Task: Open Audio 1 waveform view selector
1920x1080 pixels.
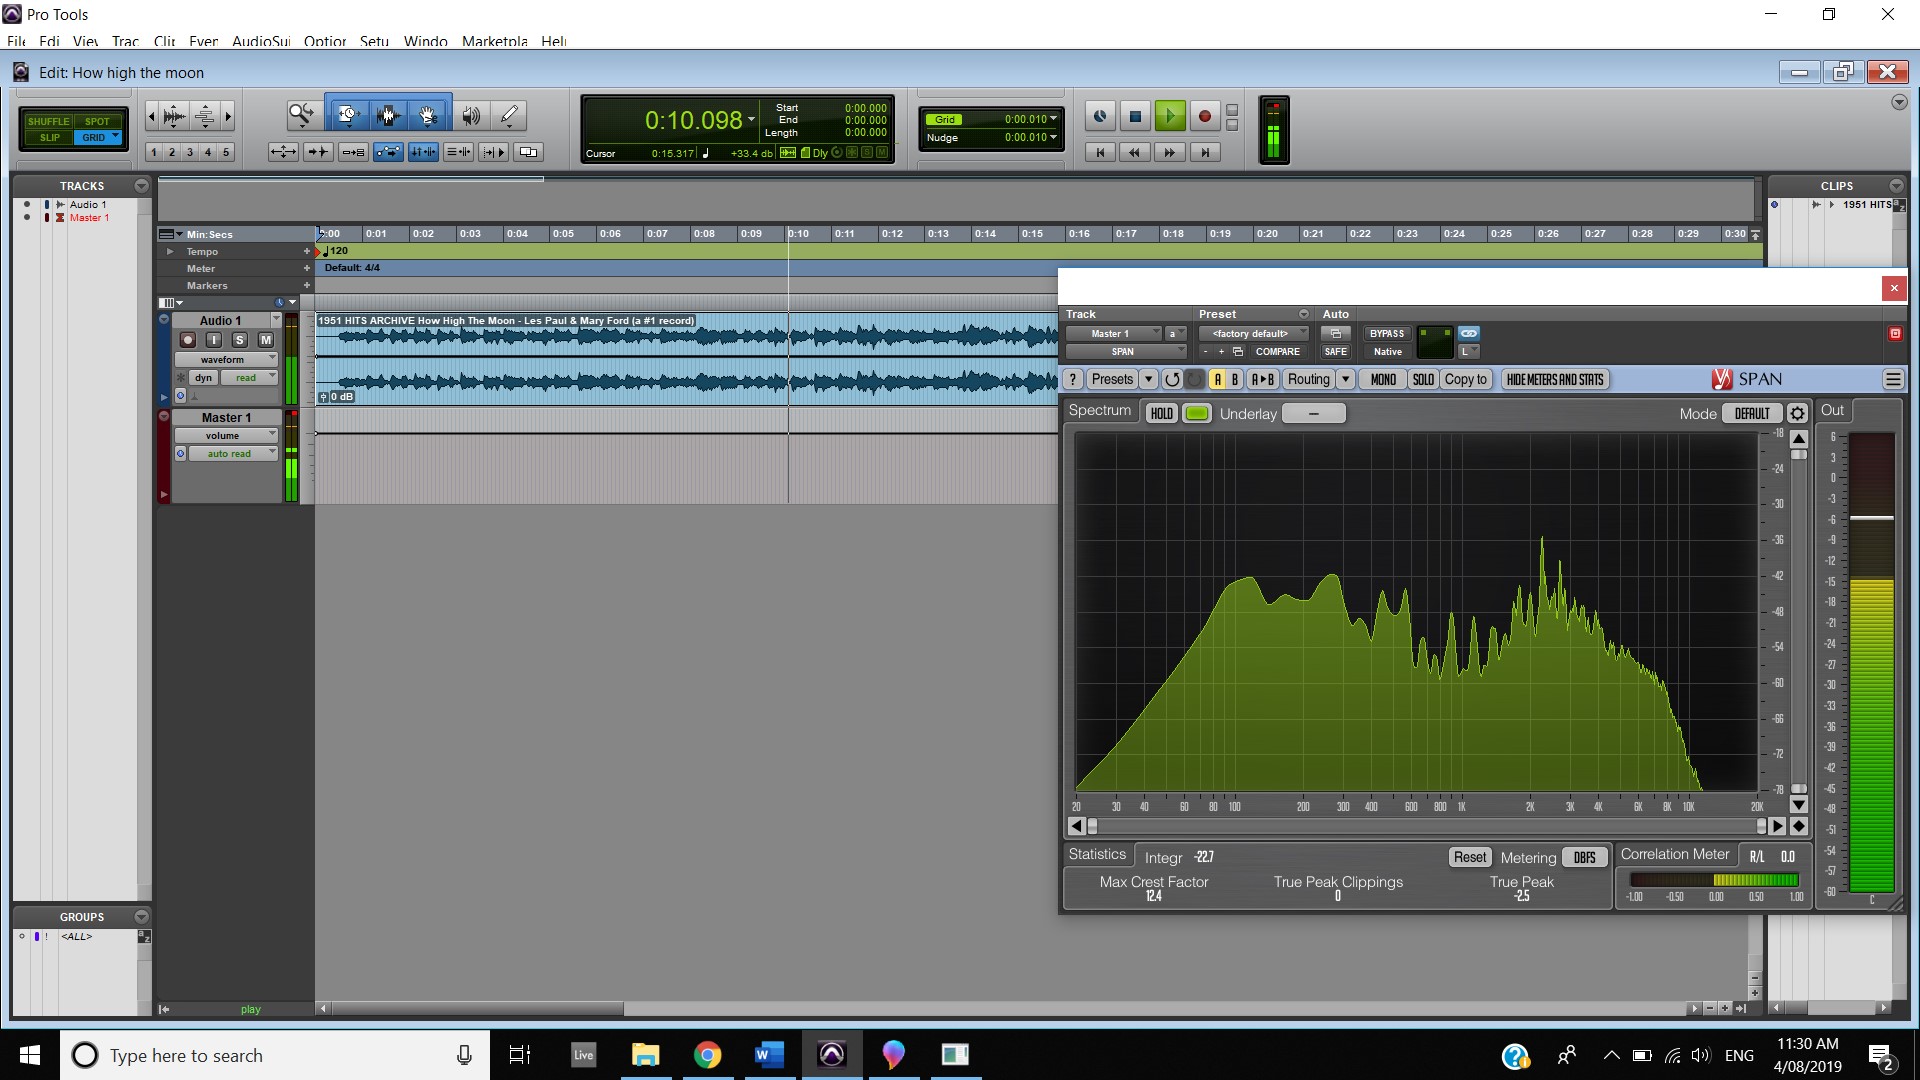Action: point(225,359)
